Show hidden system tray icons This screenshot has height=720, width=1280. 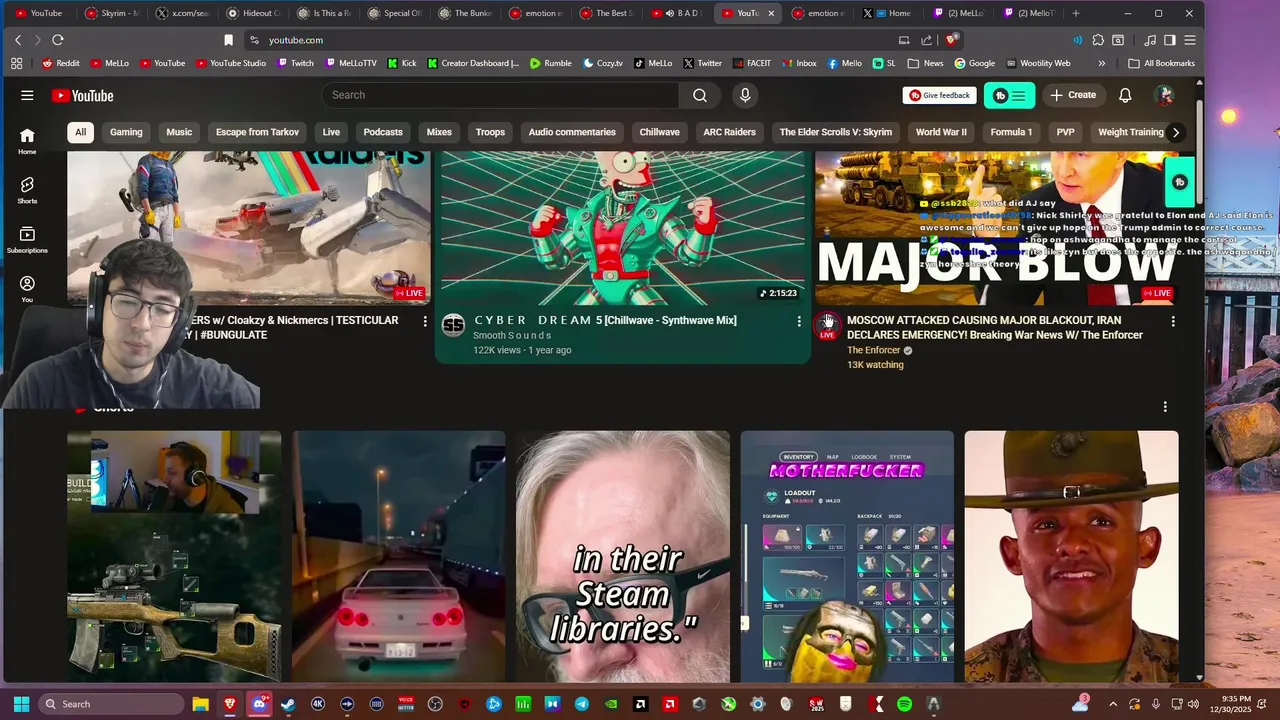pos(1113,704)
